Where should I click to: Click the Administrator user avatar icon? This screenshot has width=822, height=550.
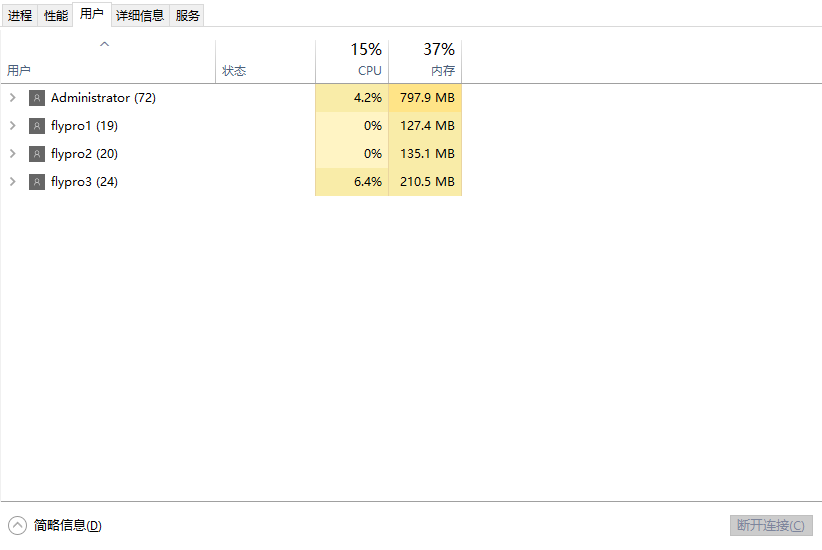tap(37, 98)
